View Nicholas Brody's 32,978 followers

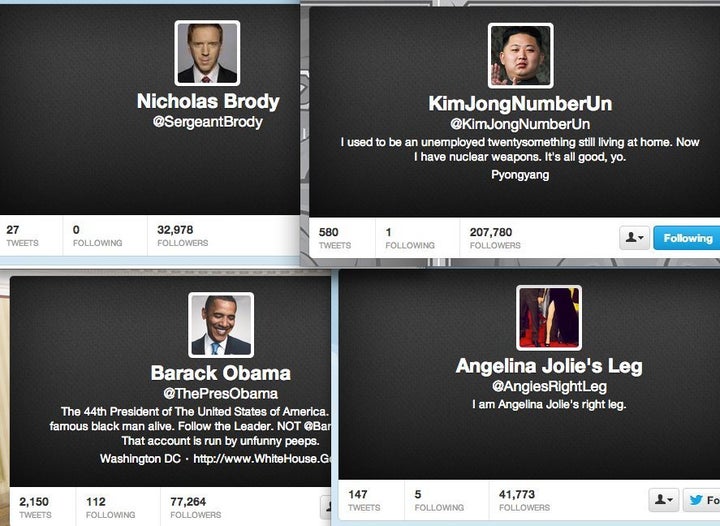[x=182, y=235]
